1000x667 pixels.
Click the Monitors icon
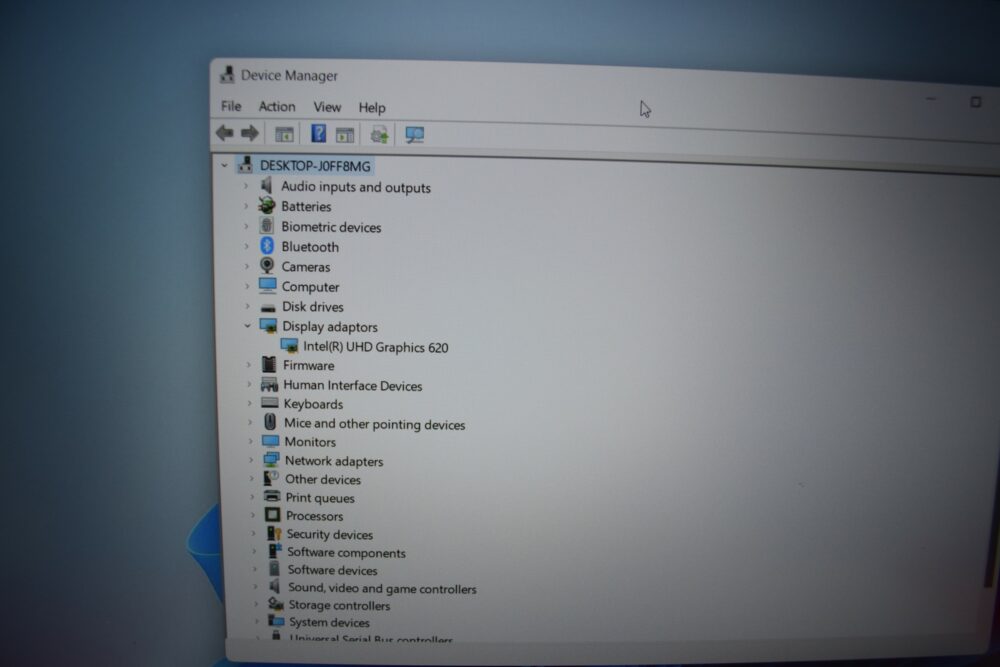(270, 441)
